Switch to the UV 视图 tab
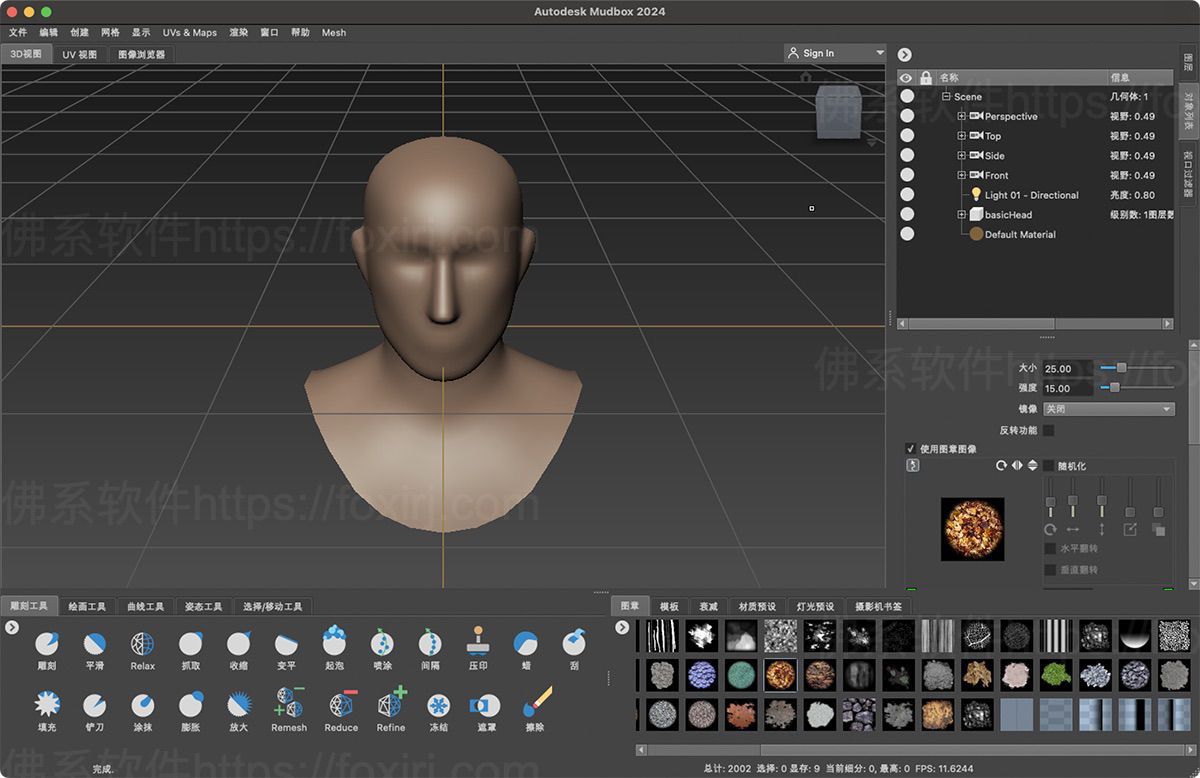Image resolution: width=1200 pixels, height=778 pixels. tap(79, 54)
